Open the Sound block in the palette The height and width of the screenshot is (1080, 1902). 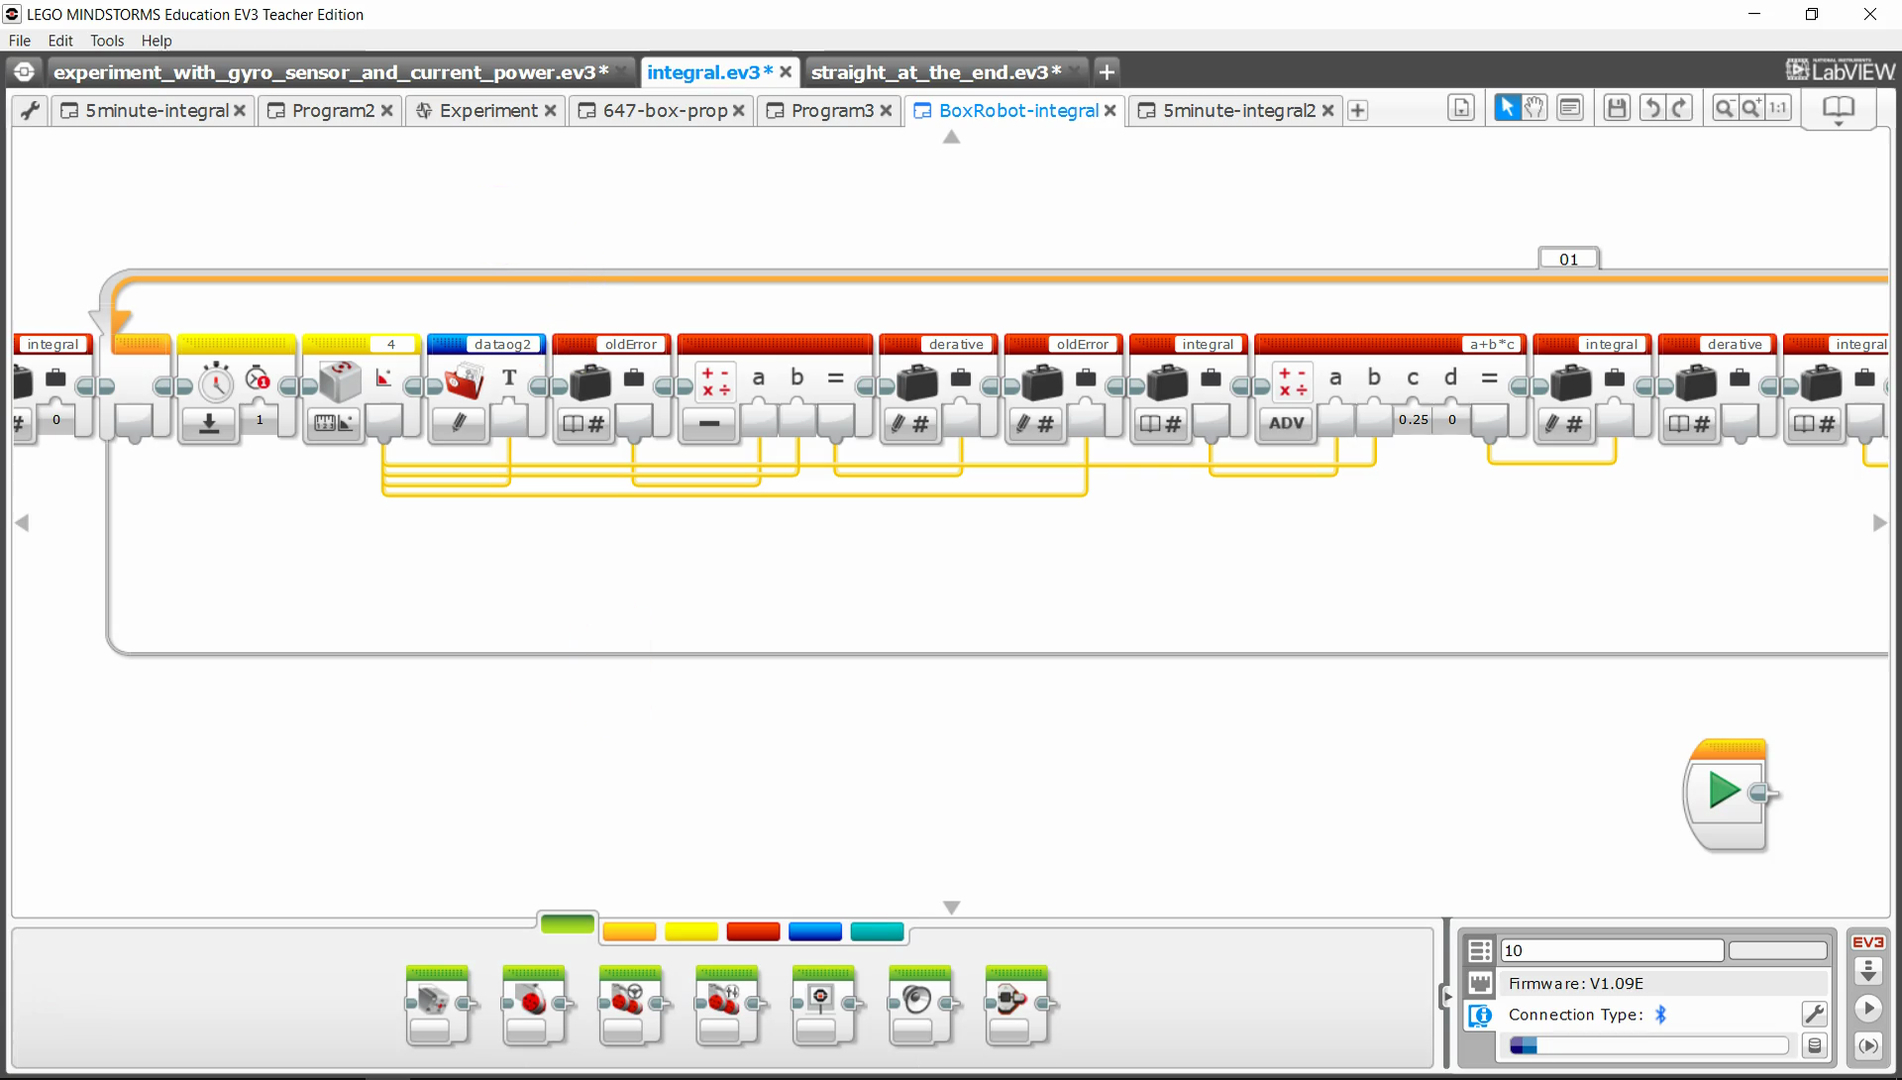(x=921, y=1005)
